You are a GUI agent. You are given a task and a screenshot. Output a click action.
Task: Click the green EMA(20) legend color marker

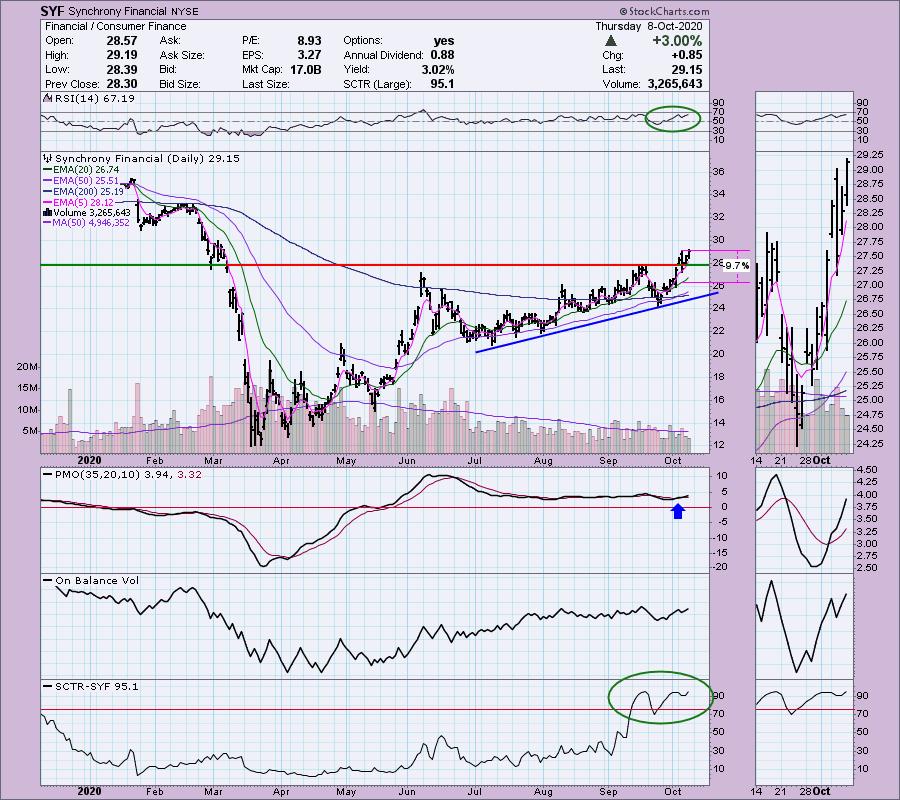click(x=48, y=169)
